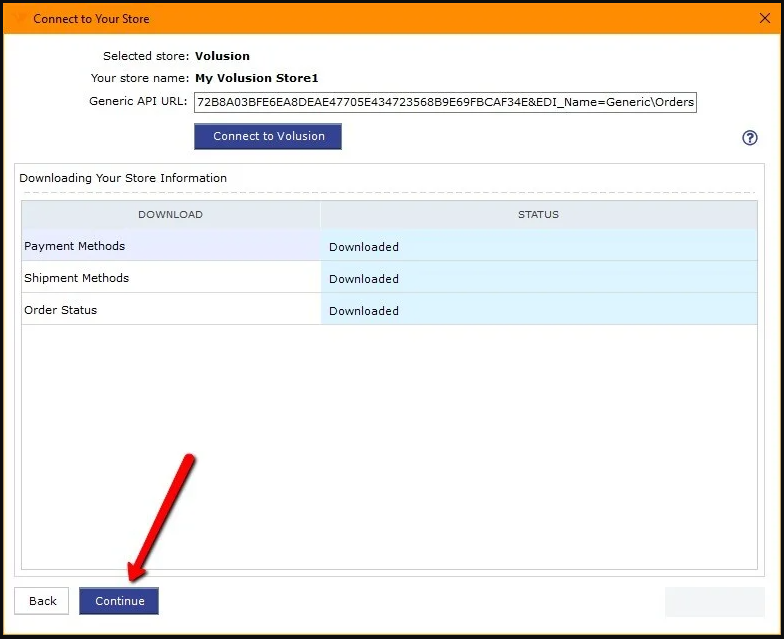Click the selected store value Volusion
This screenshot has height=639, width=784.
pos(222,56)
